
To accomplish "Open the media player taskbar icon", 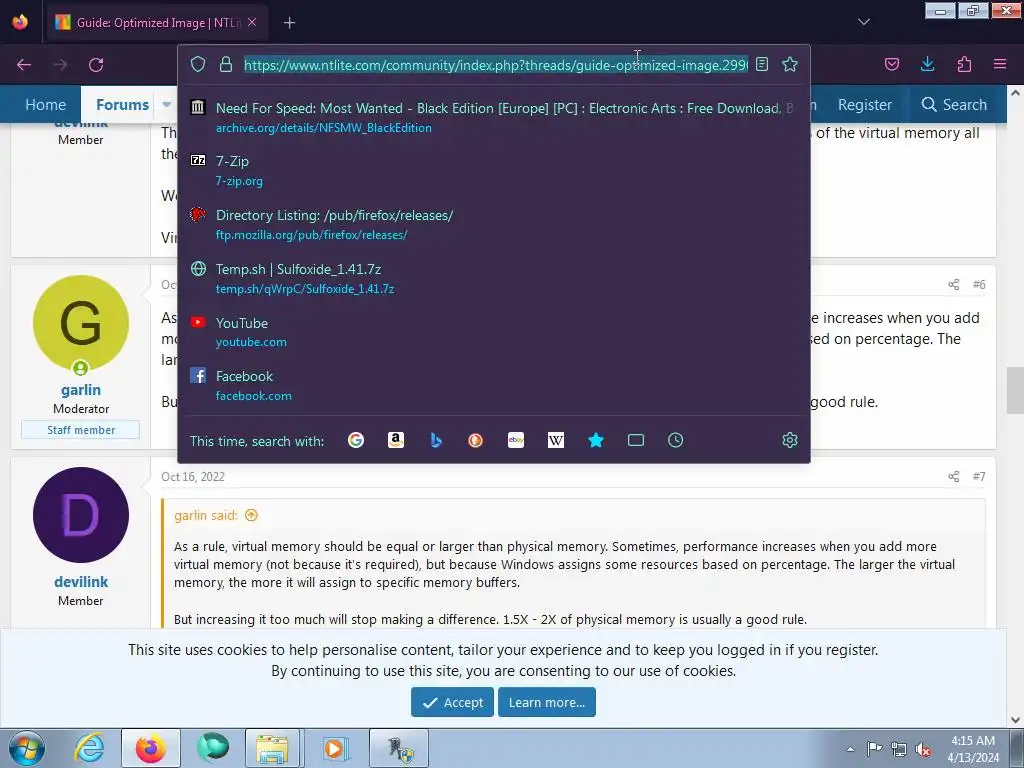I will pyautogui.click(x=335, y=748).
